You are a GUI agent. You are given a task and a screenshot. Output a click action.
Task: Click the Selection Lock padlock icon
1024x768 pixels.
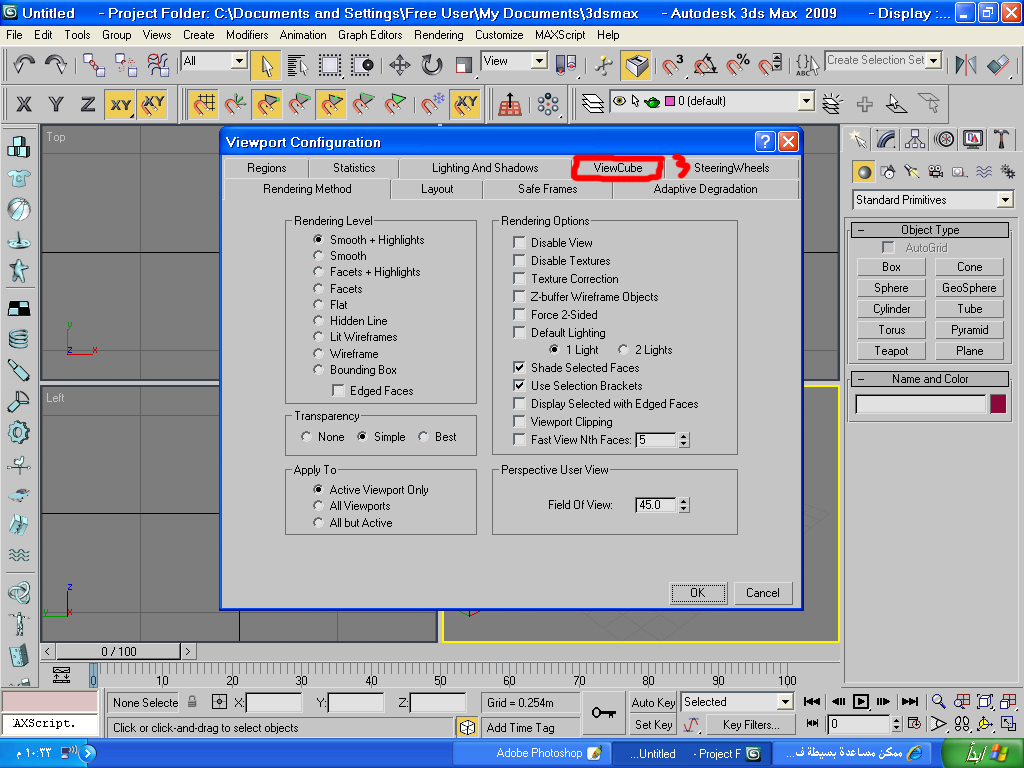(192, 702)
